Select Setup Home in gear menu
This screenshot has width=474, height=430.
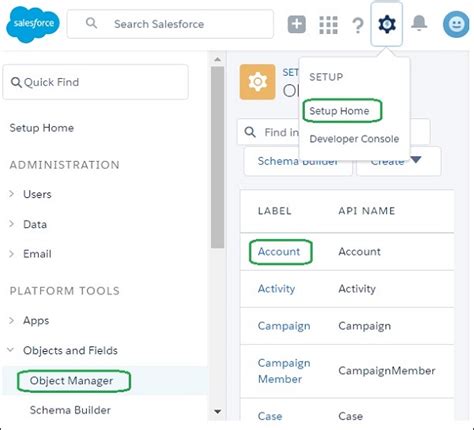point(339,111)
